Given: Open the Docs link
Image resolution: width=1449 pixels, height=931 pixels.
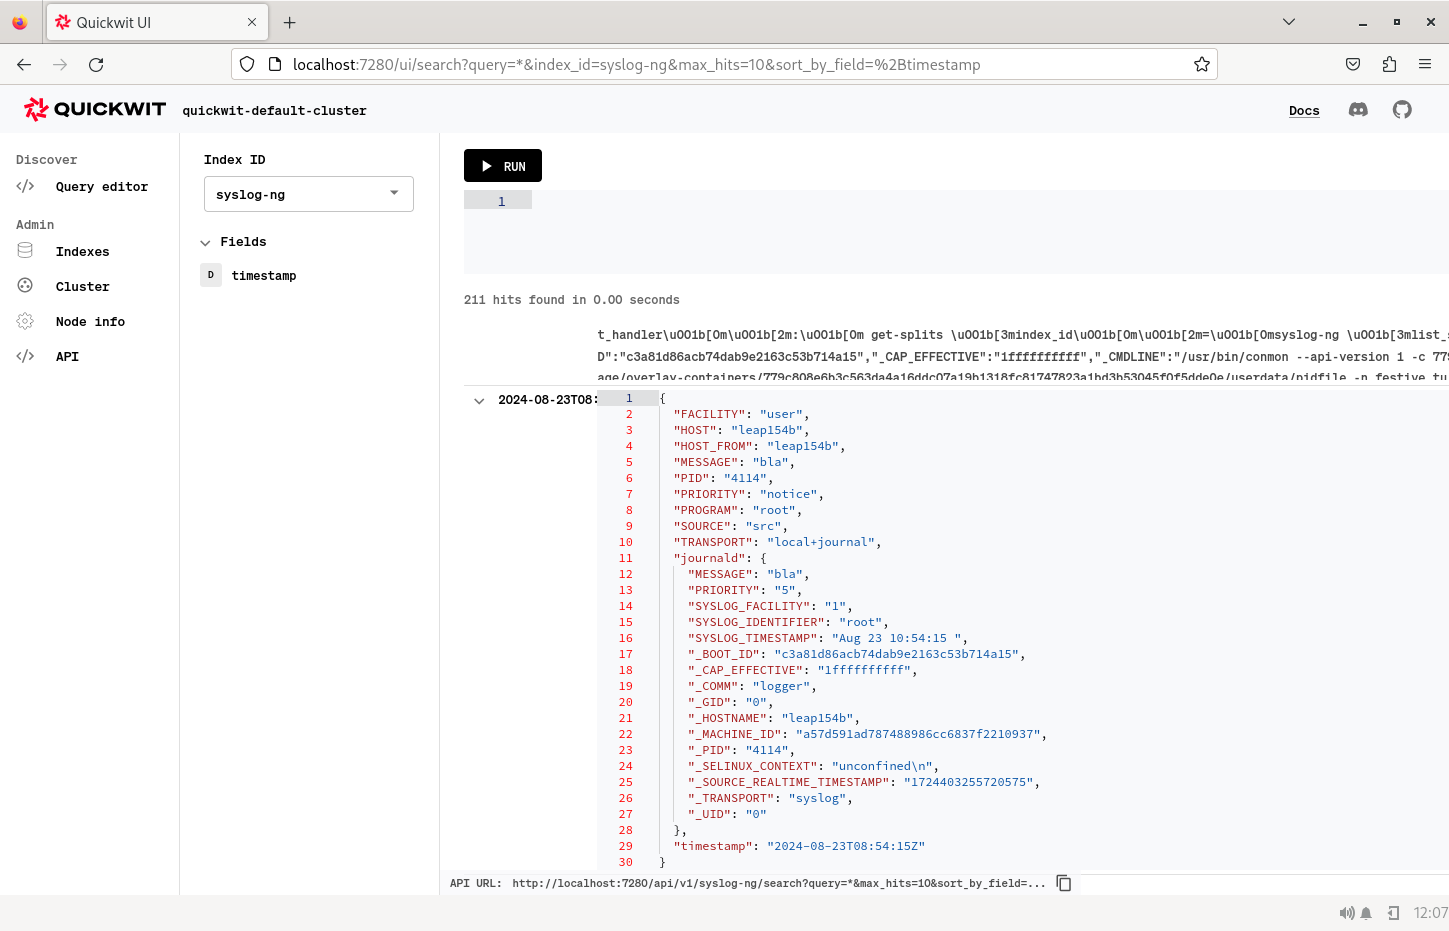Looking at the screenshot, I should (1304, 110).
